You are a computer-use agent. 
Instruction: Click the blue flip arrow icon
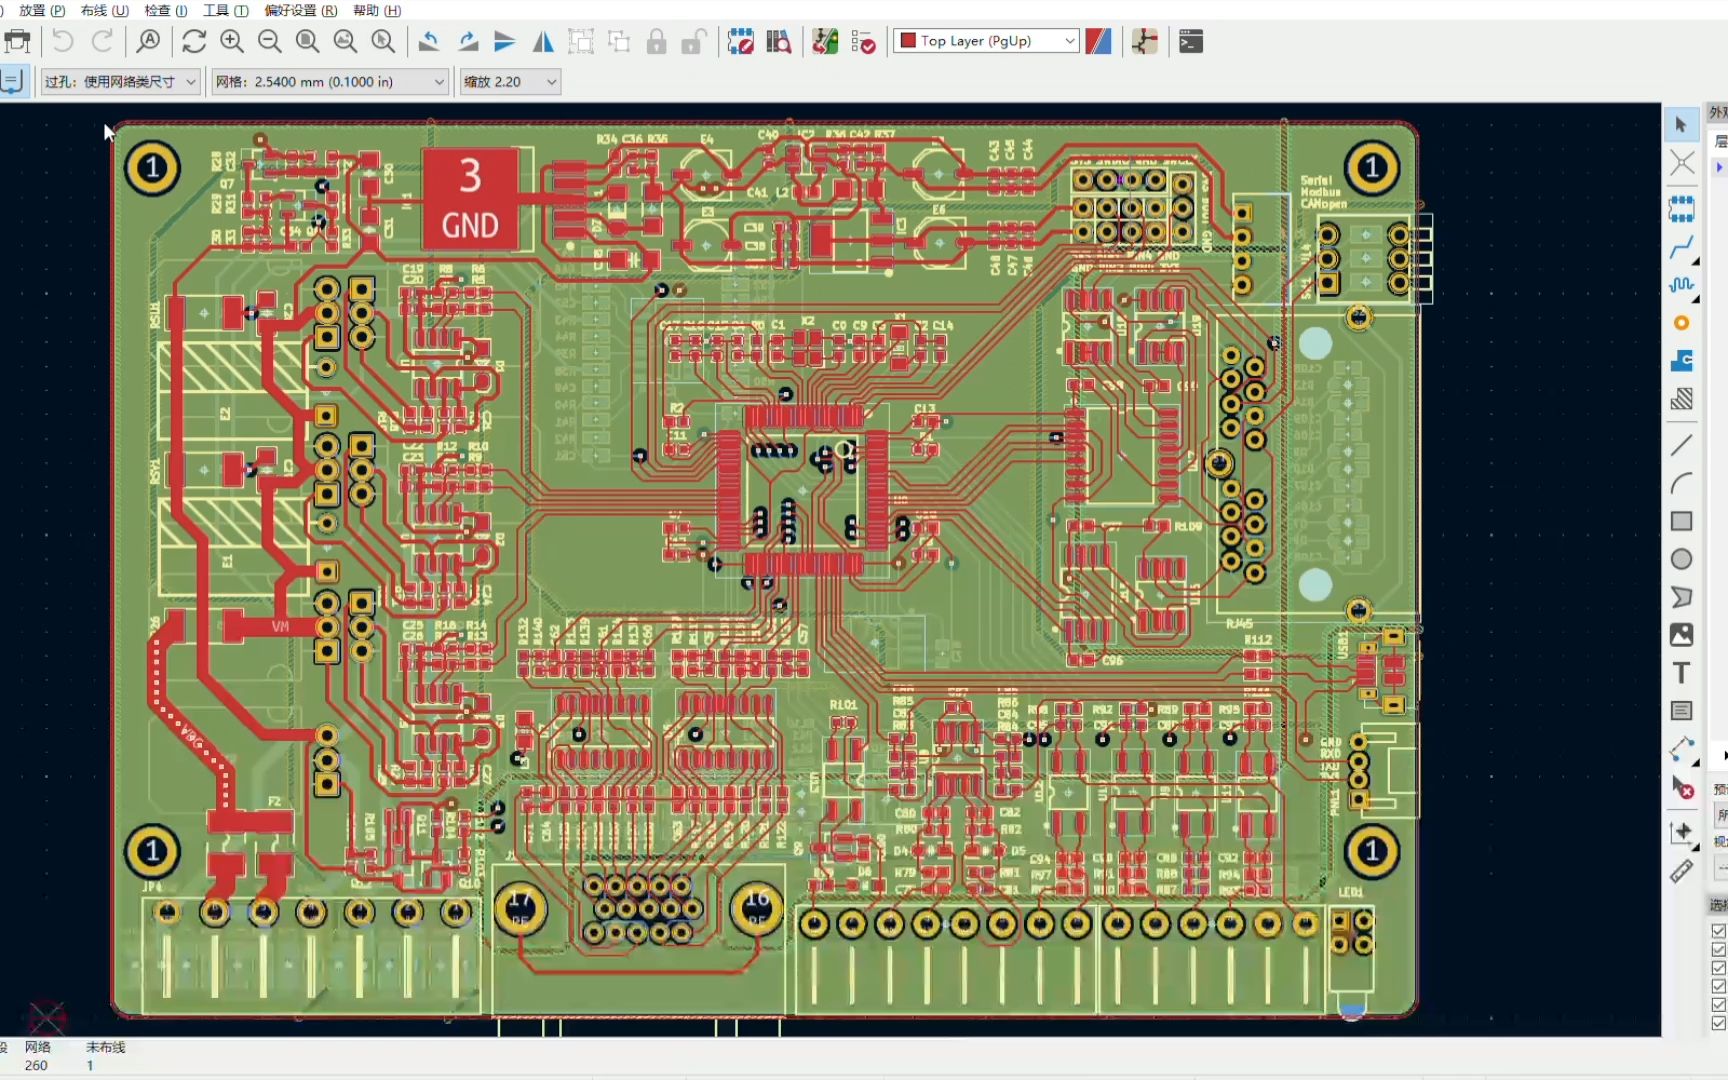(505, 41)
